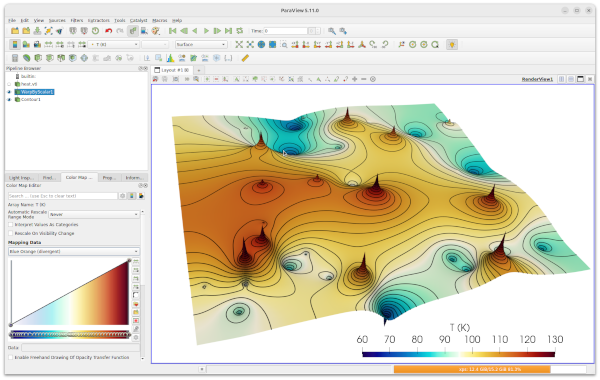Select the Ruler tool icon
This screenshot has height=380, width=600.
tap(245, 58)
